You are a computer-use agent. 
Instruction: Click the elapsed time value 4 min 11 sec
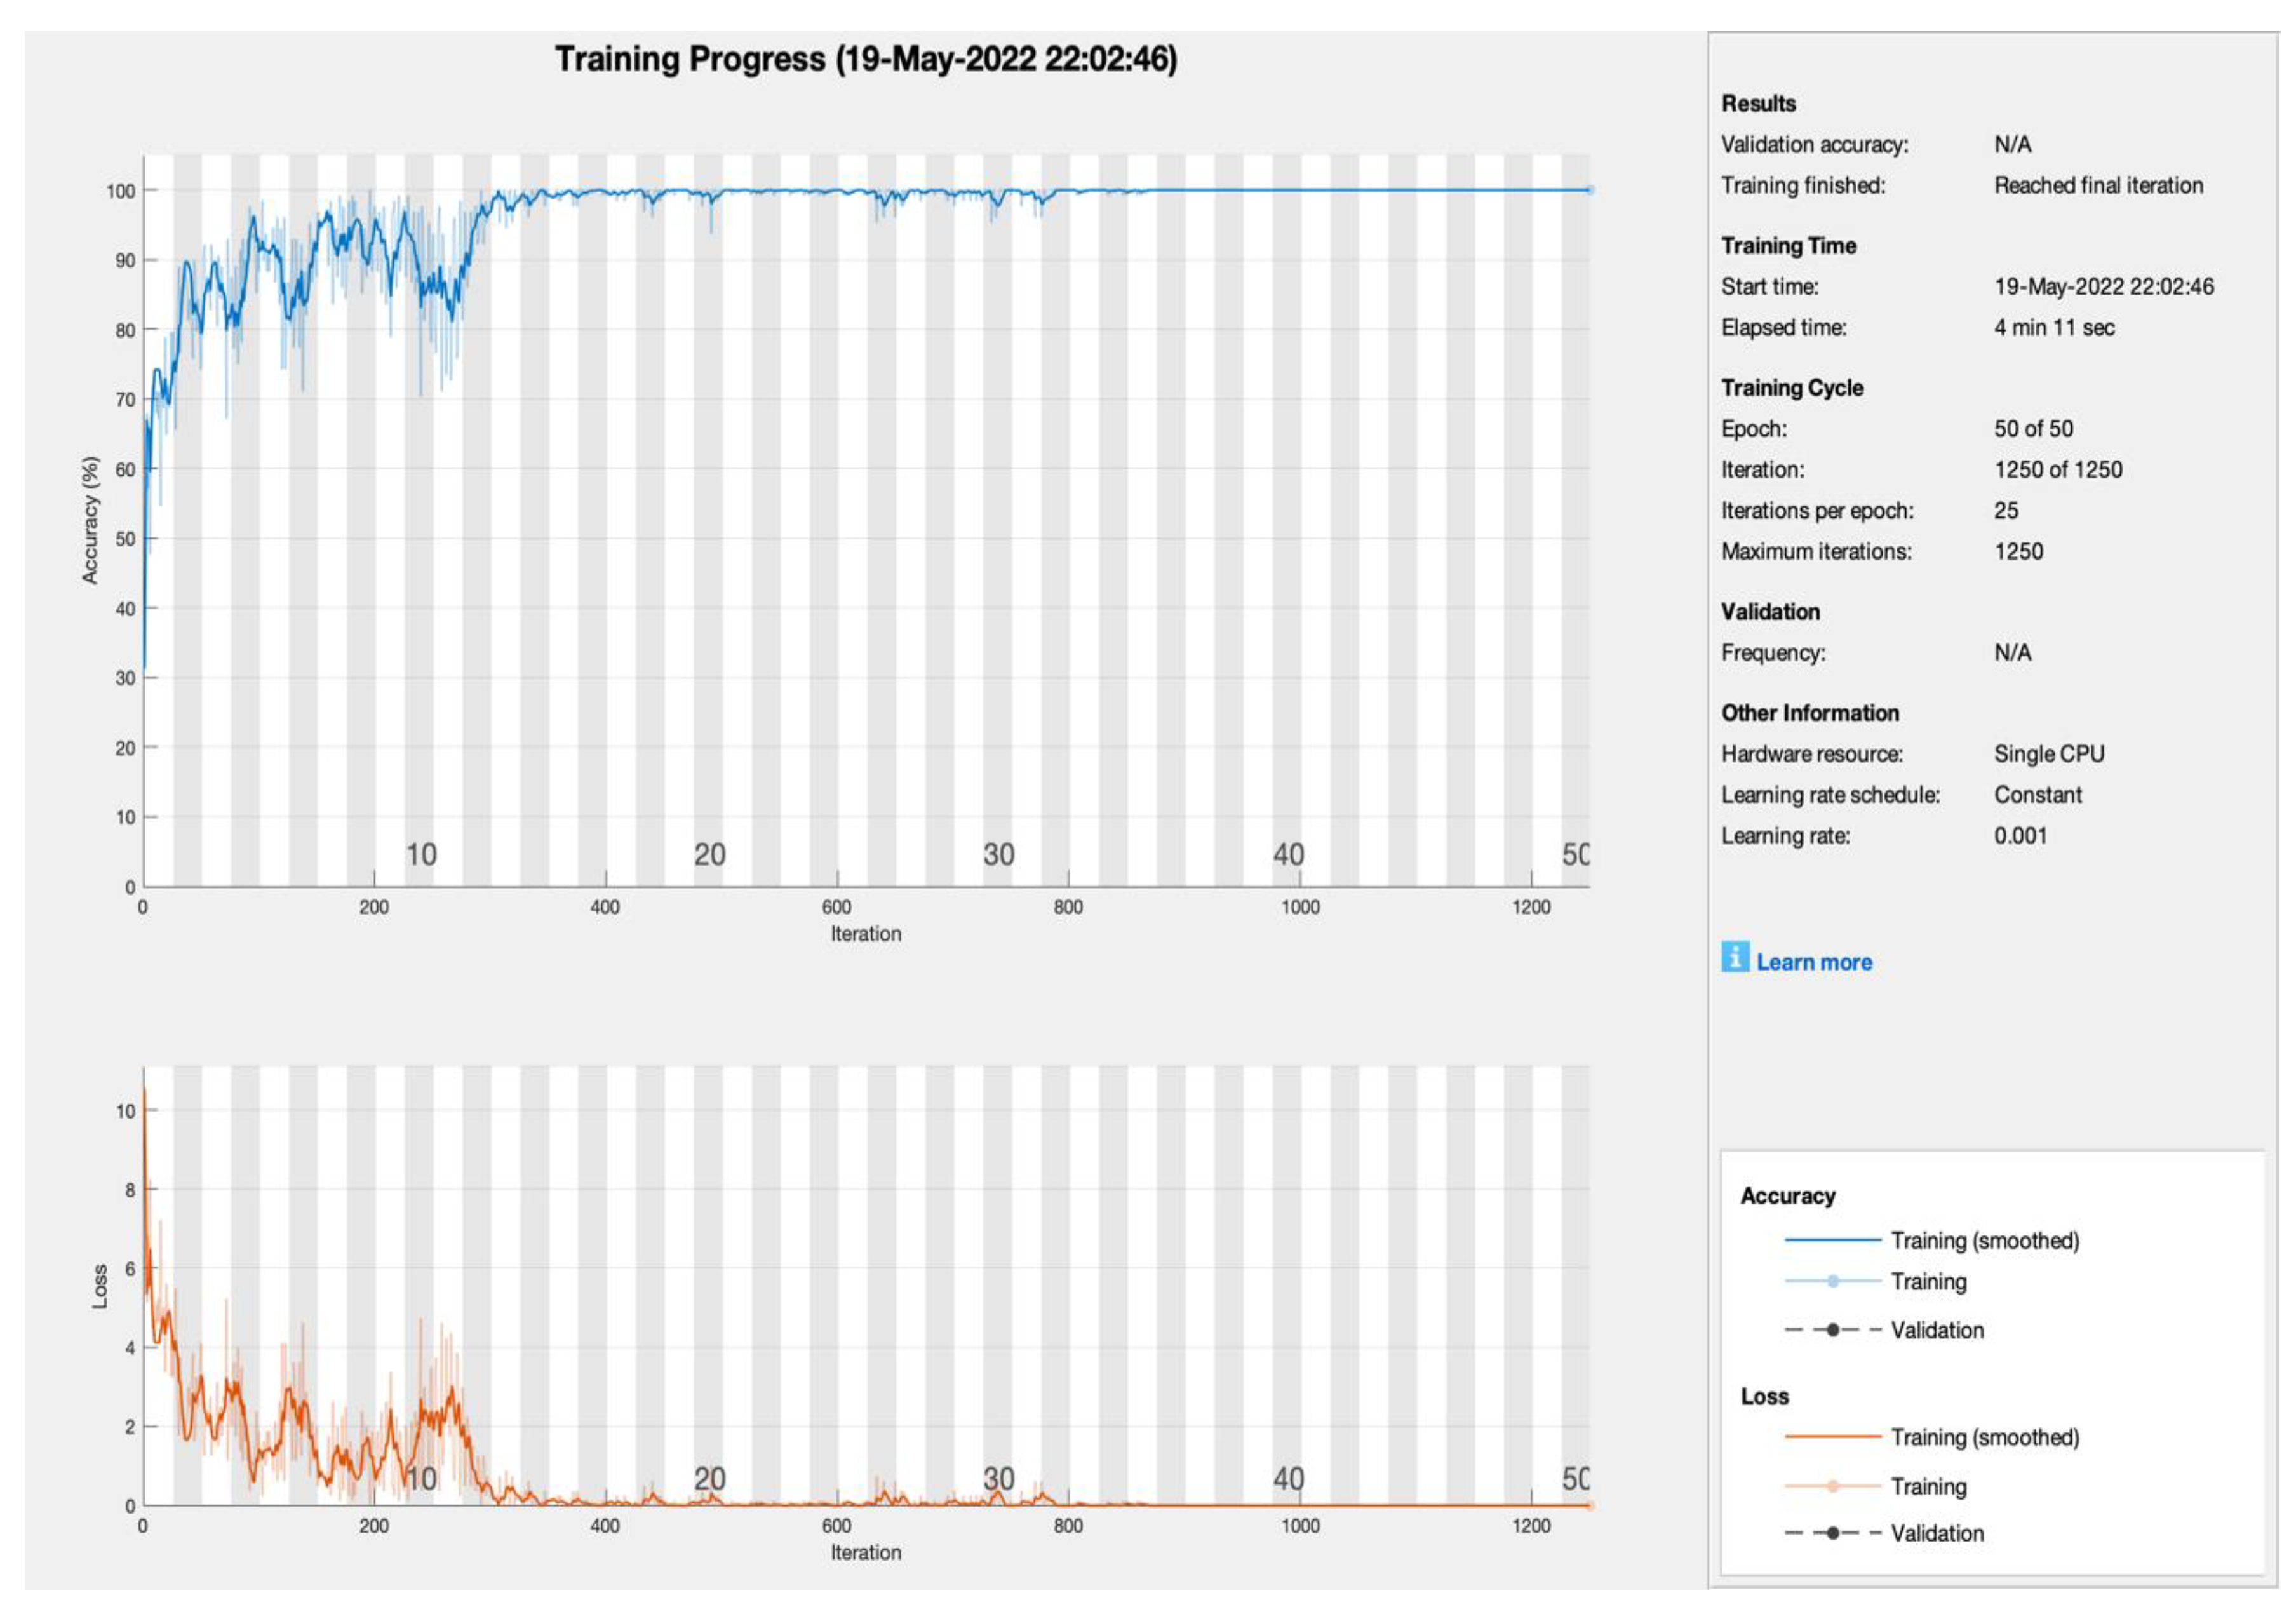pyautogui.click(x=2054, y=328)
